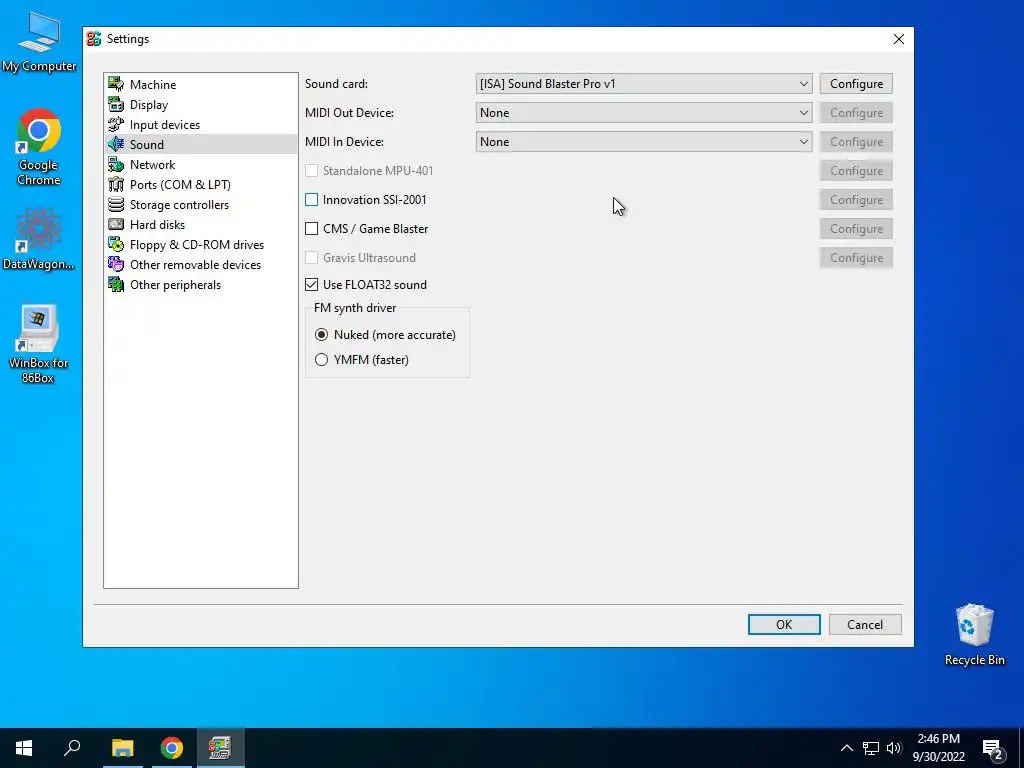Open WinBox for 86Box desktop shortcut
Viewport: 1024px width, 768px height.
pyautogui.click(x=39, y=344)
